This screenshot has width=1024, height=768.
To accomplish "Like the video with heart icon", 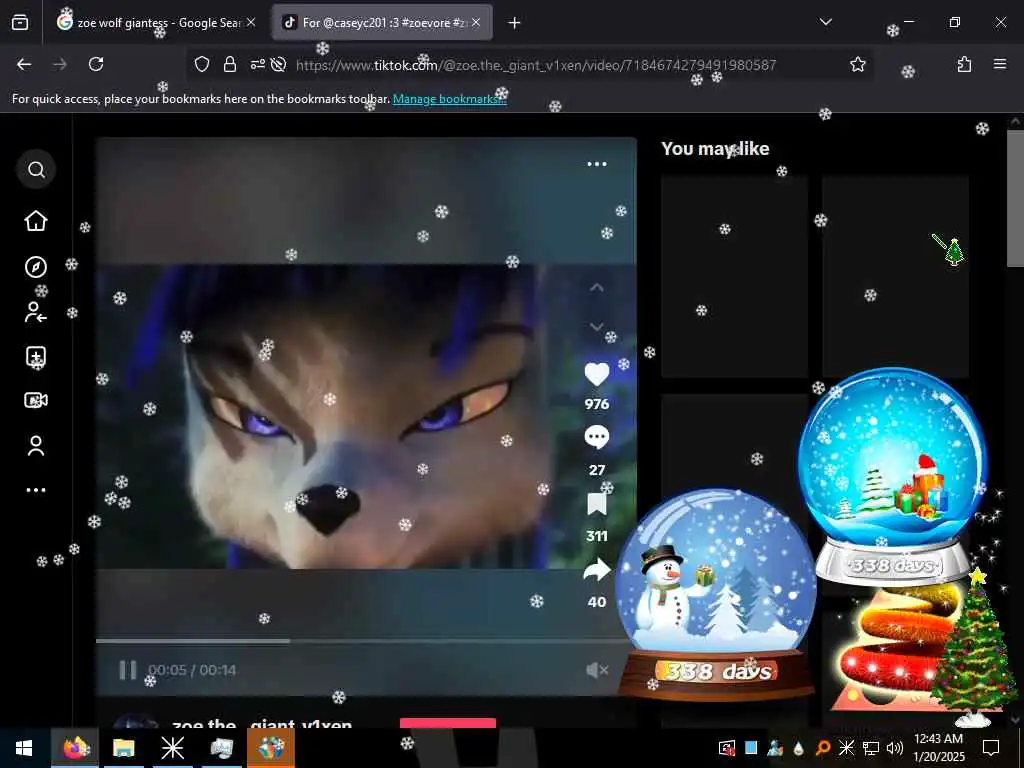I will (596, 374).
